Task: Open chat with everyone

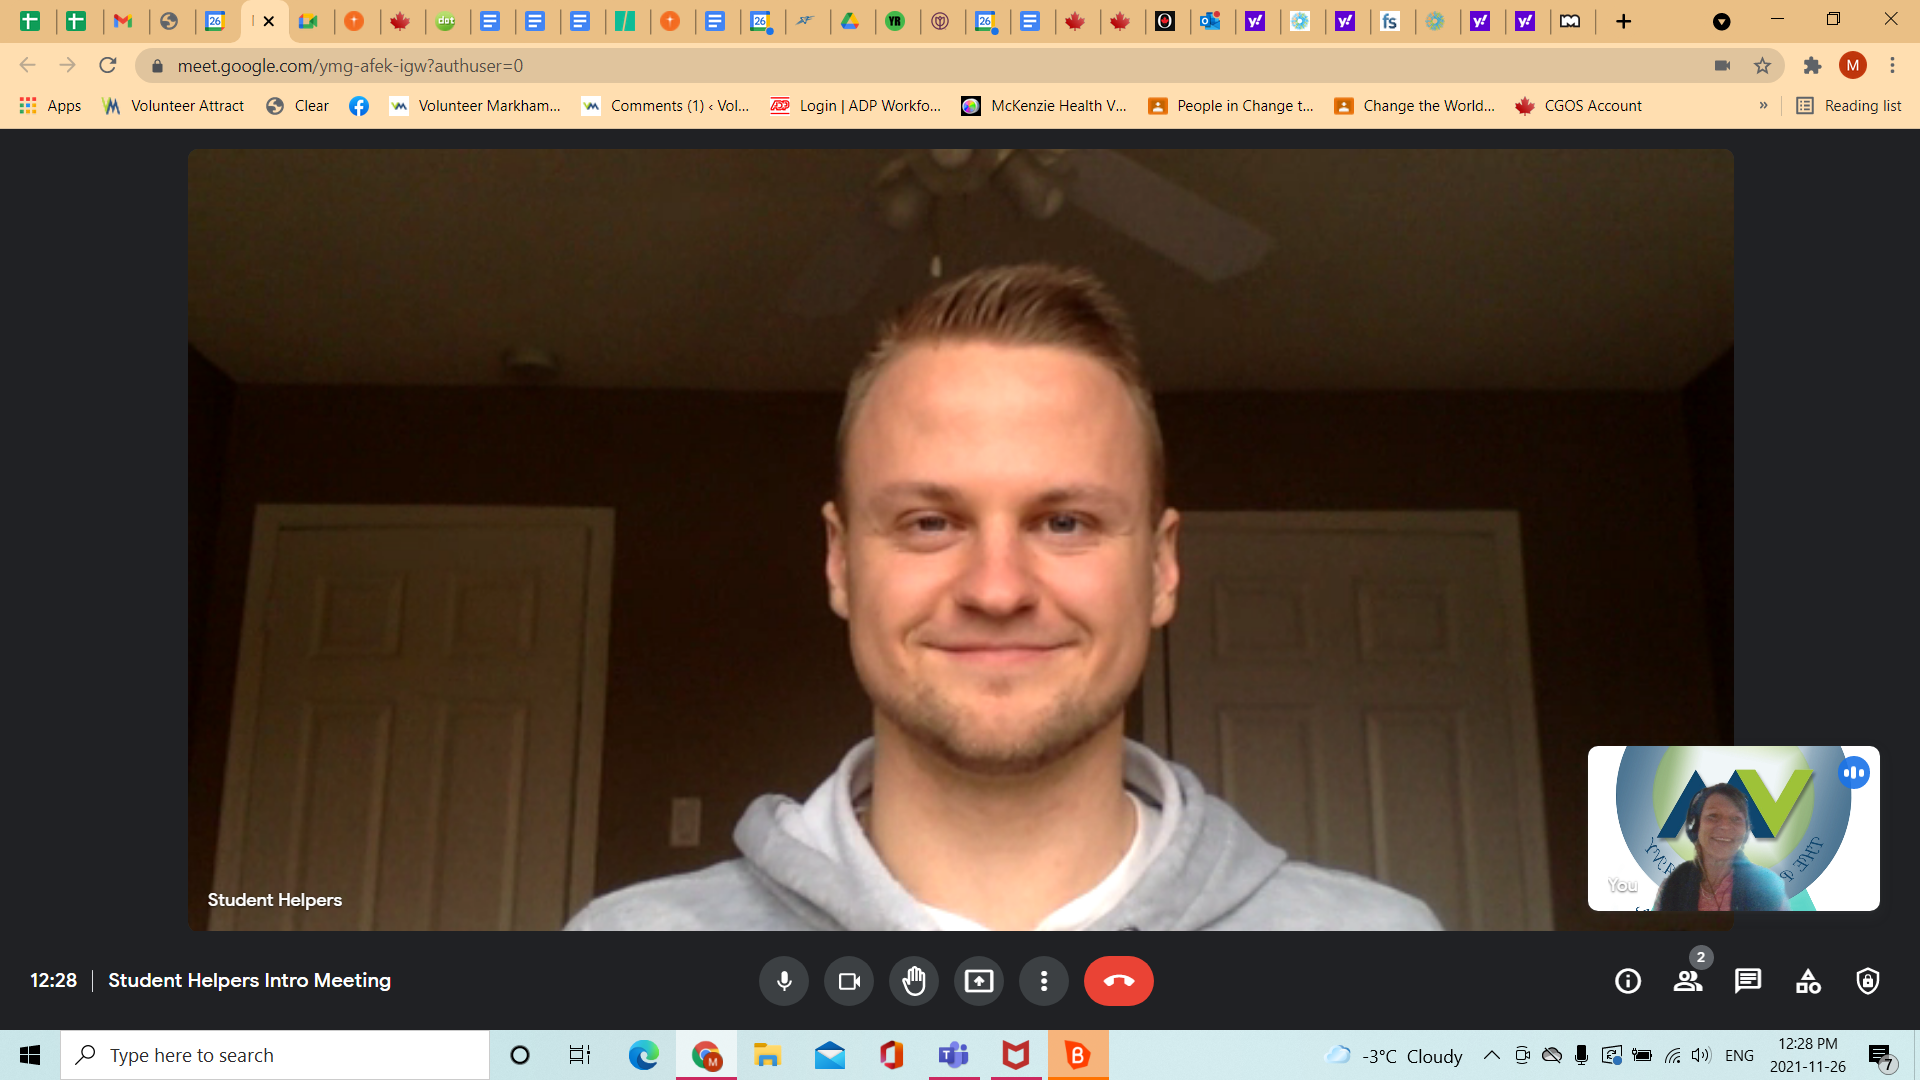Action: click(x=1748, y=981)
